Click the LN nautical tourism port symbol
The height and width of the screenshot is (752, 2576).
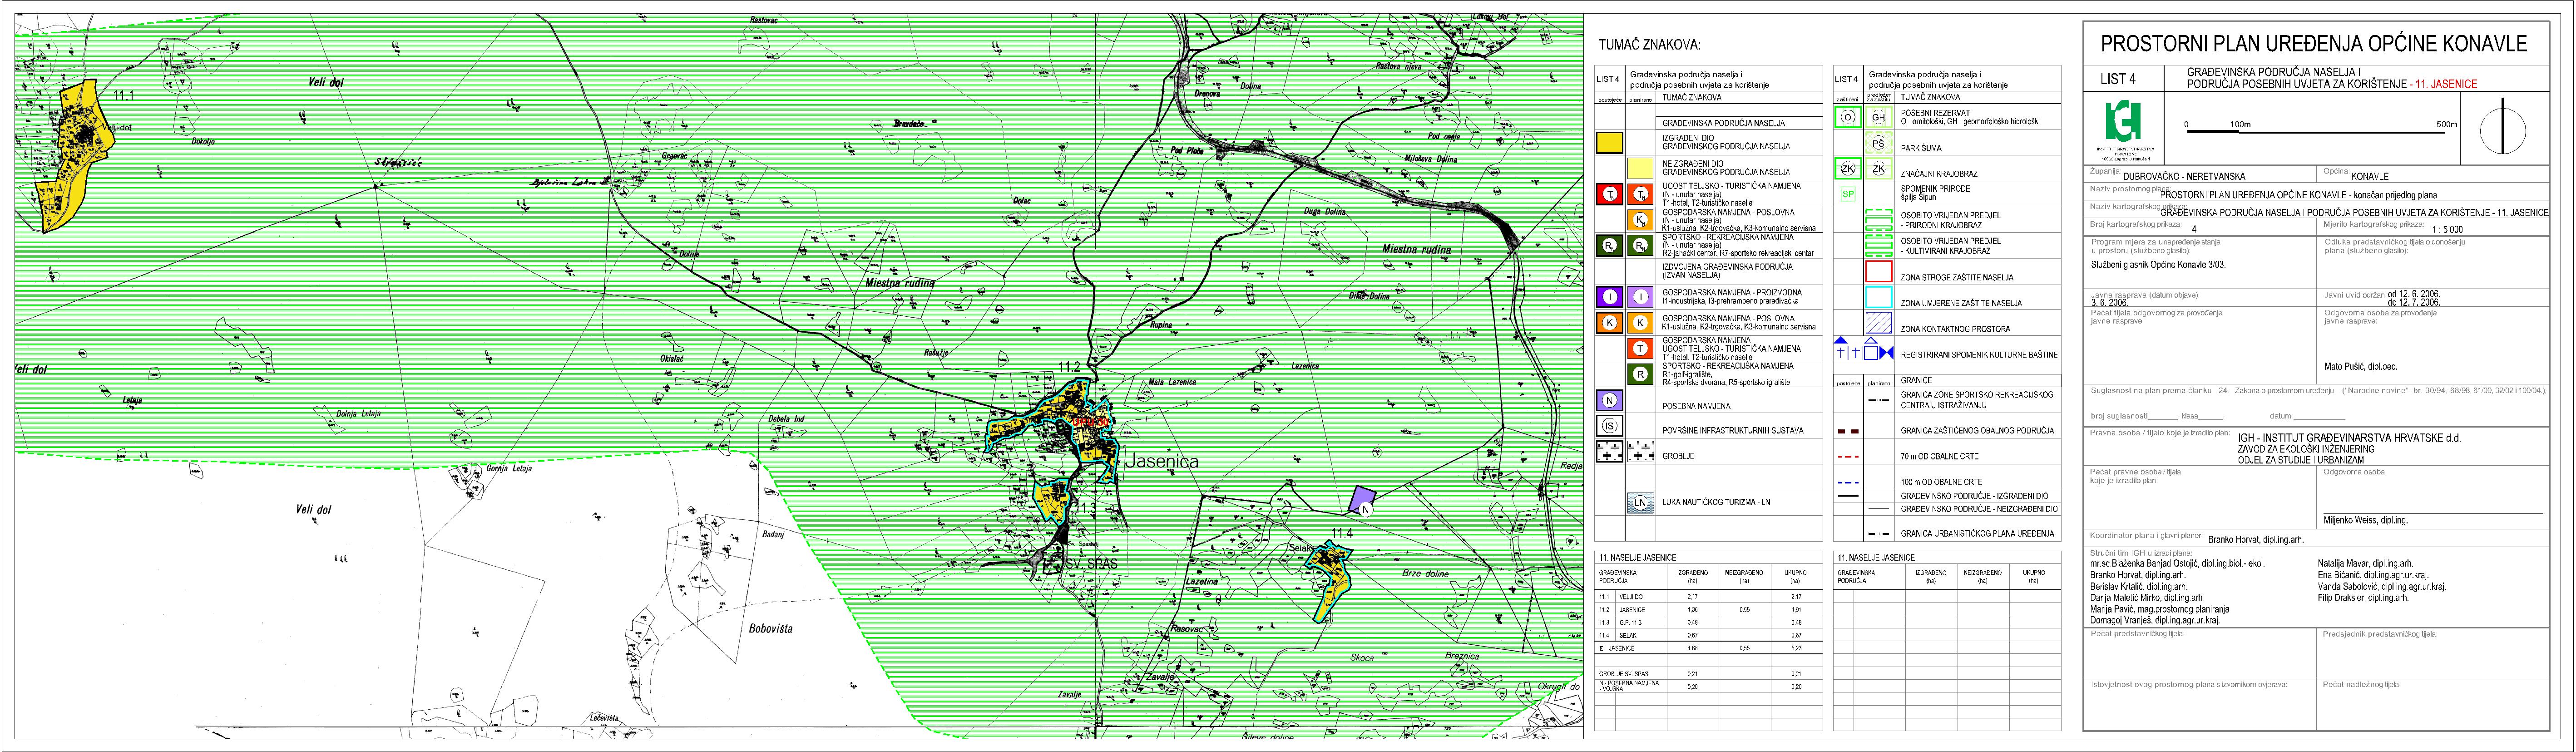pos(1640,503)
